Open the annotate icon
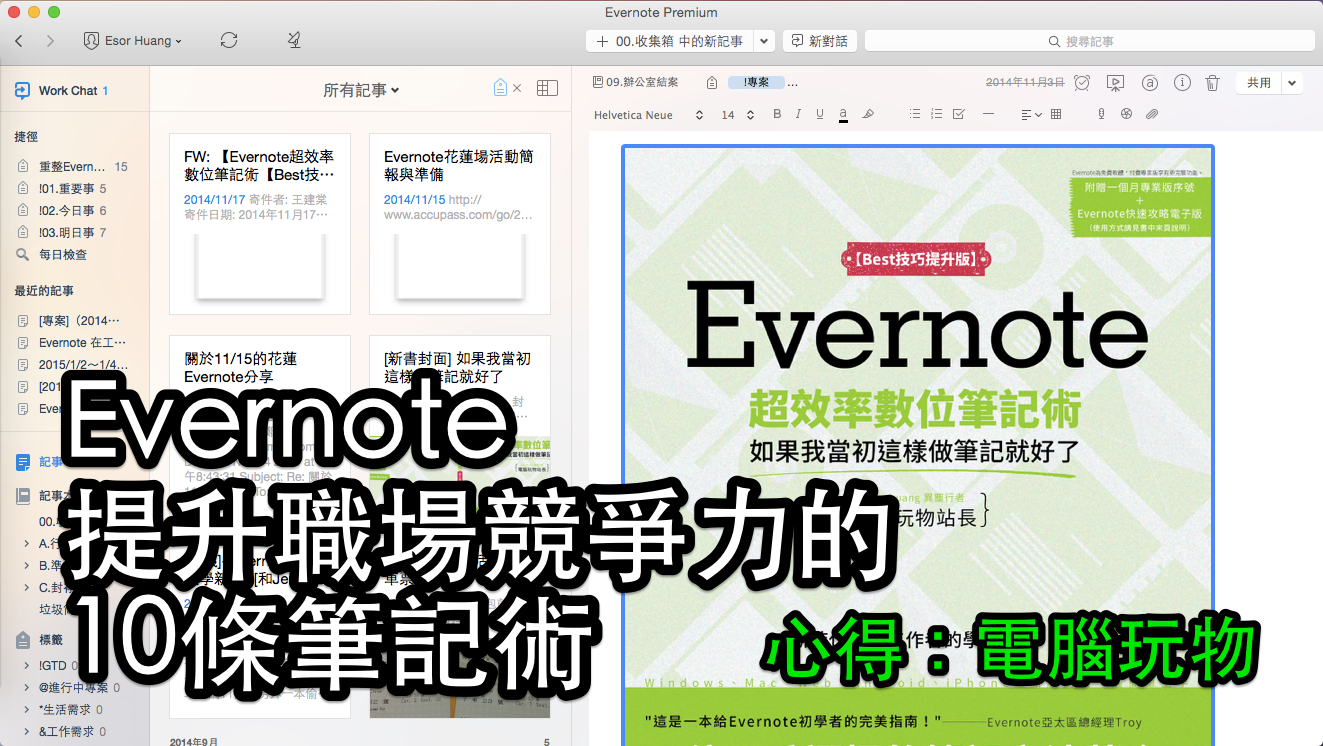The height and width of the screenshot is (746, 1323). tap(1150, 83)
